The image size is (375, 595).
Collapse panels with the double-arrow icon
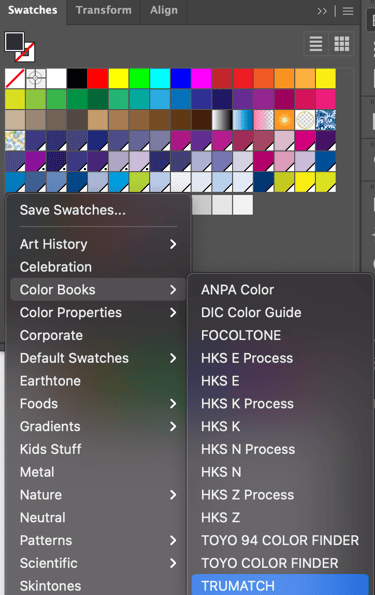pyautogui.click(x=322, y=11)
